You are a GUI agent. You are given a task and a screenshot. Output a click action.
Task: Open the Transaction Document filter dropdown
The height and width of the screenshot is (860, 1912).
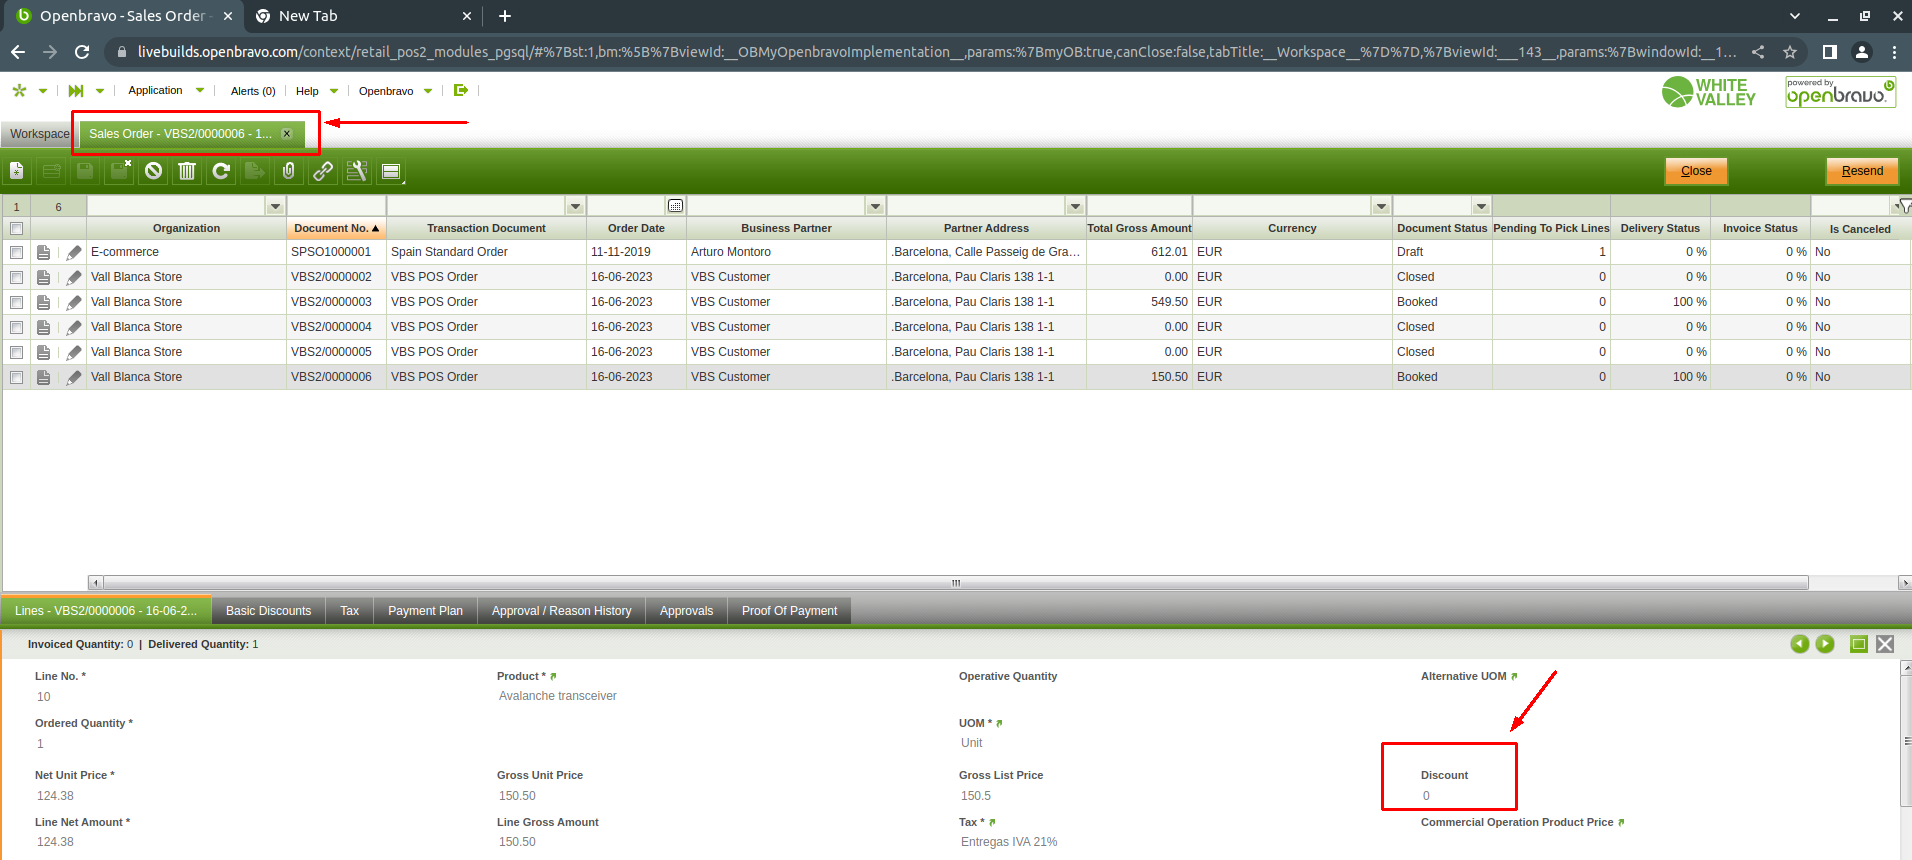coord(575,206)
